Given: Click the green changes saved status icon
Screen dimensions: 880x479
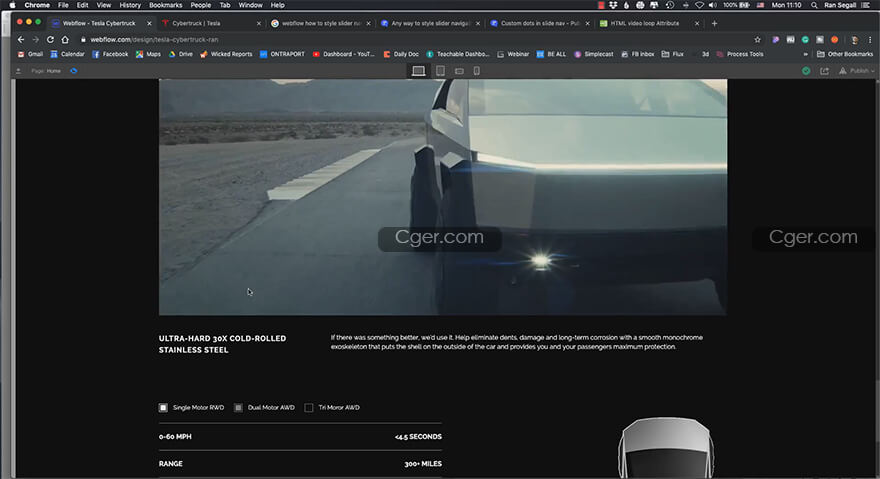Looking at the screenshot, I should [806, 71].
